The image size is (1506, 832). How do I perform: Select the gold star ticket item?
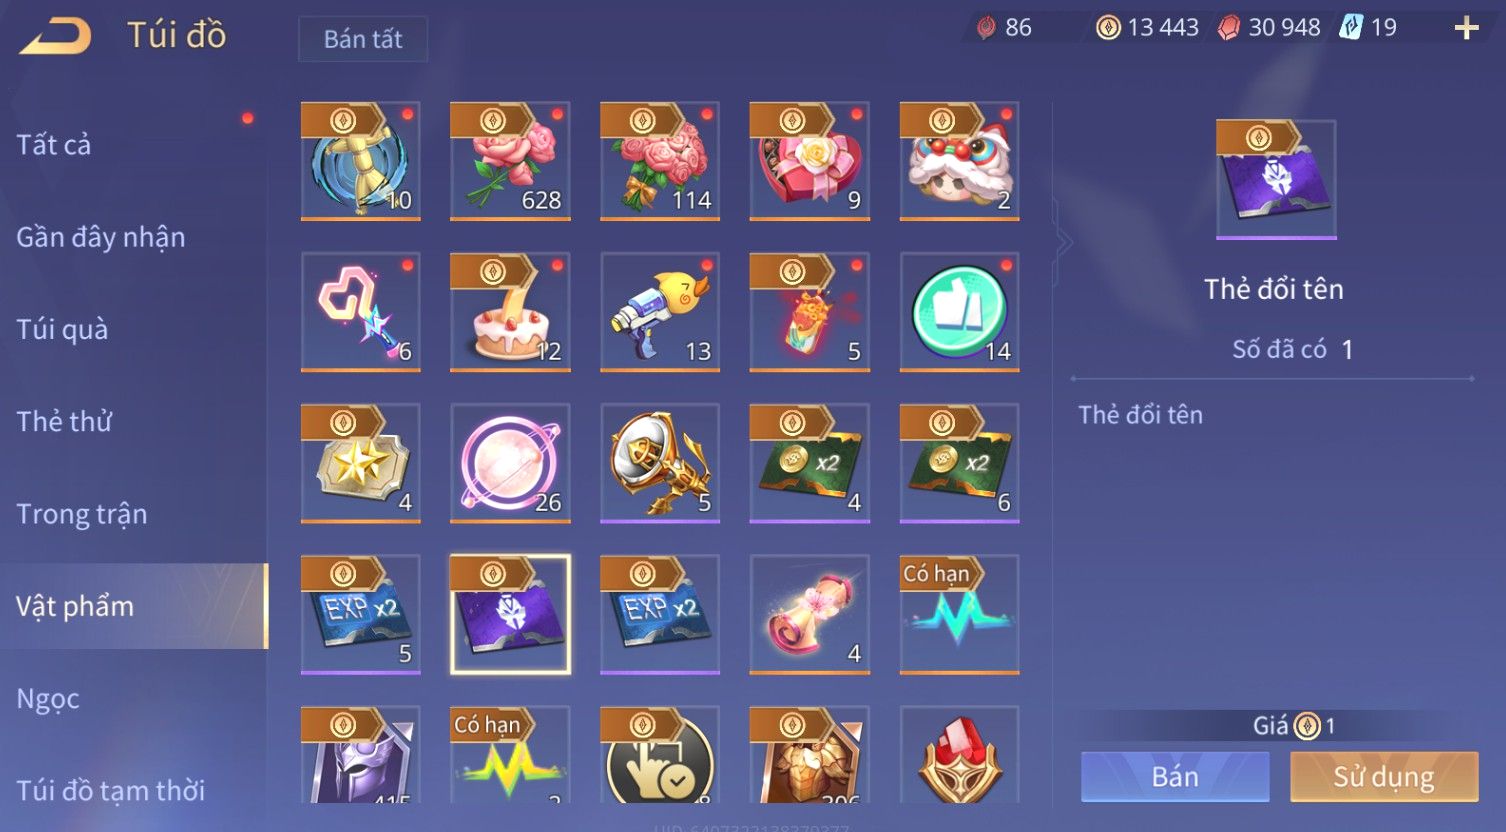point(360,463)
